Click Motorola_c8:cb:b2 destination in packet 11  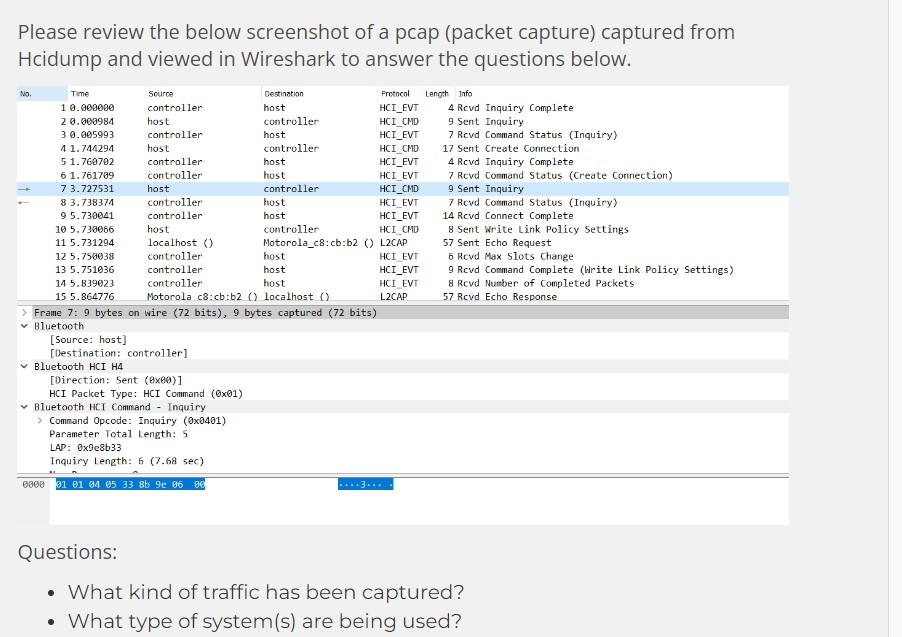click(x=319, y=243)
